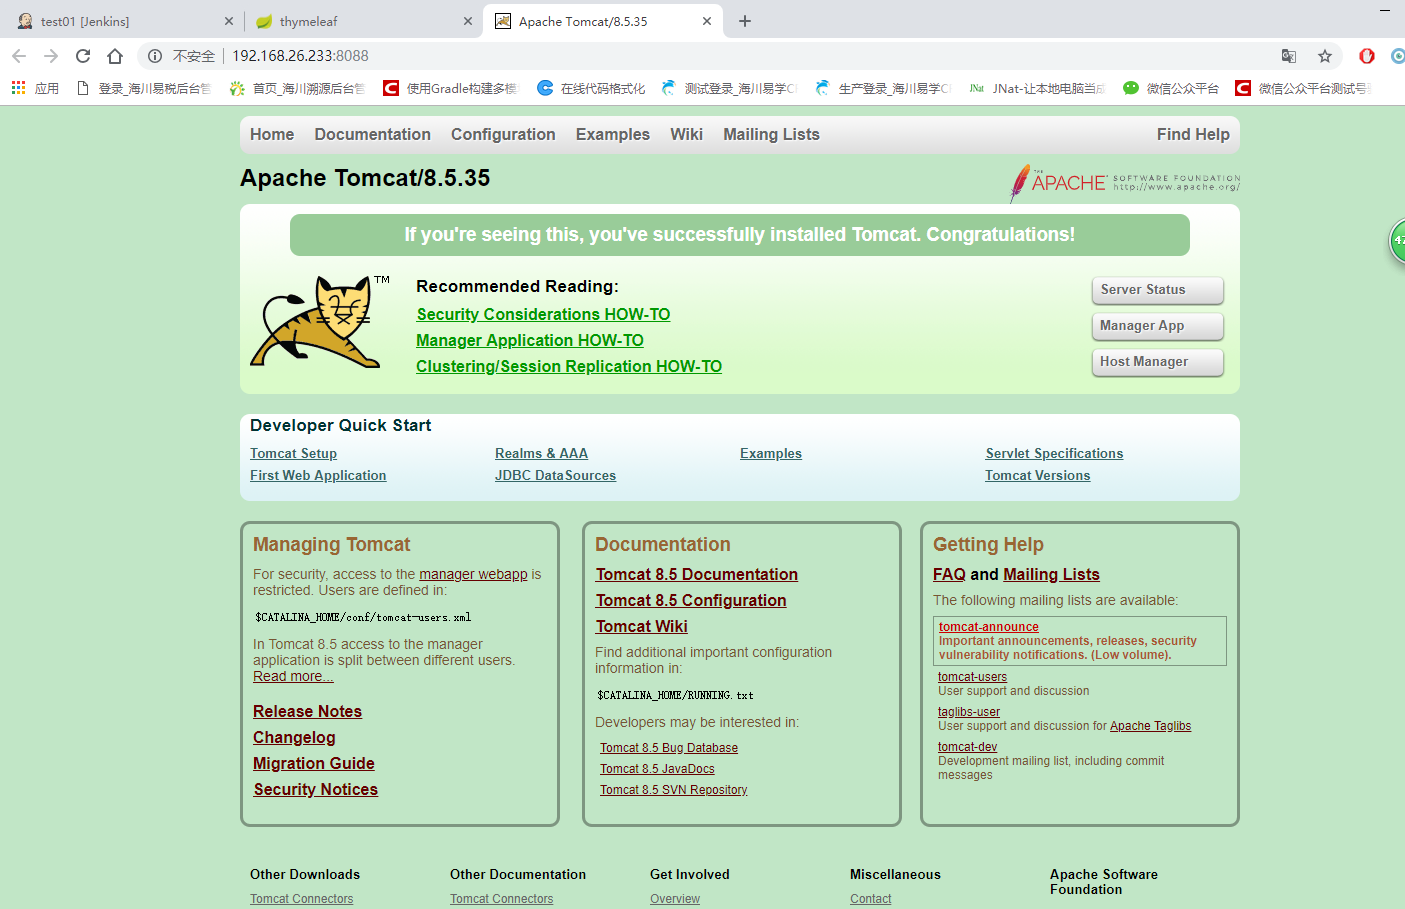Viewport: 1405px width, 909px height.
Task: Open the 使用Gradle构建多模 bookmark
Action: pos(450,88)
